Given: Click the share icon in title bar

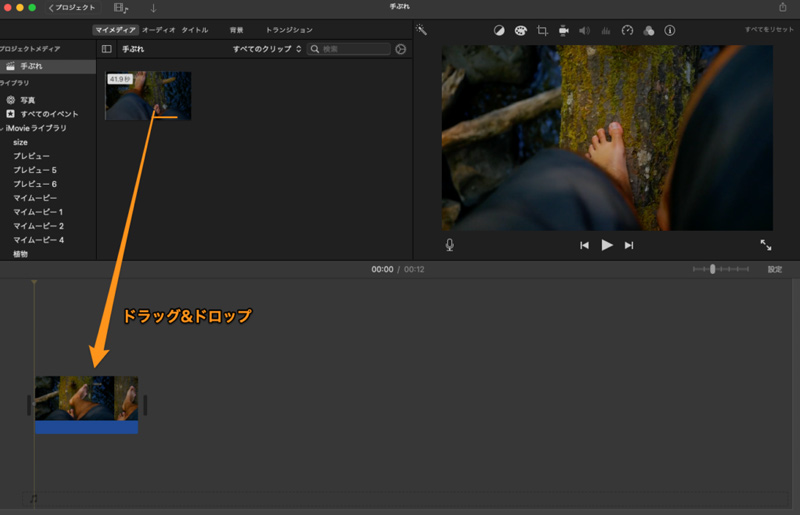Looking at the screenshot, I should point(783,7).
